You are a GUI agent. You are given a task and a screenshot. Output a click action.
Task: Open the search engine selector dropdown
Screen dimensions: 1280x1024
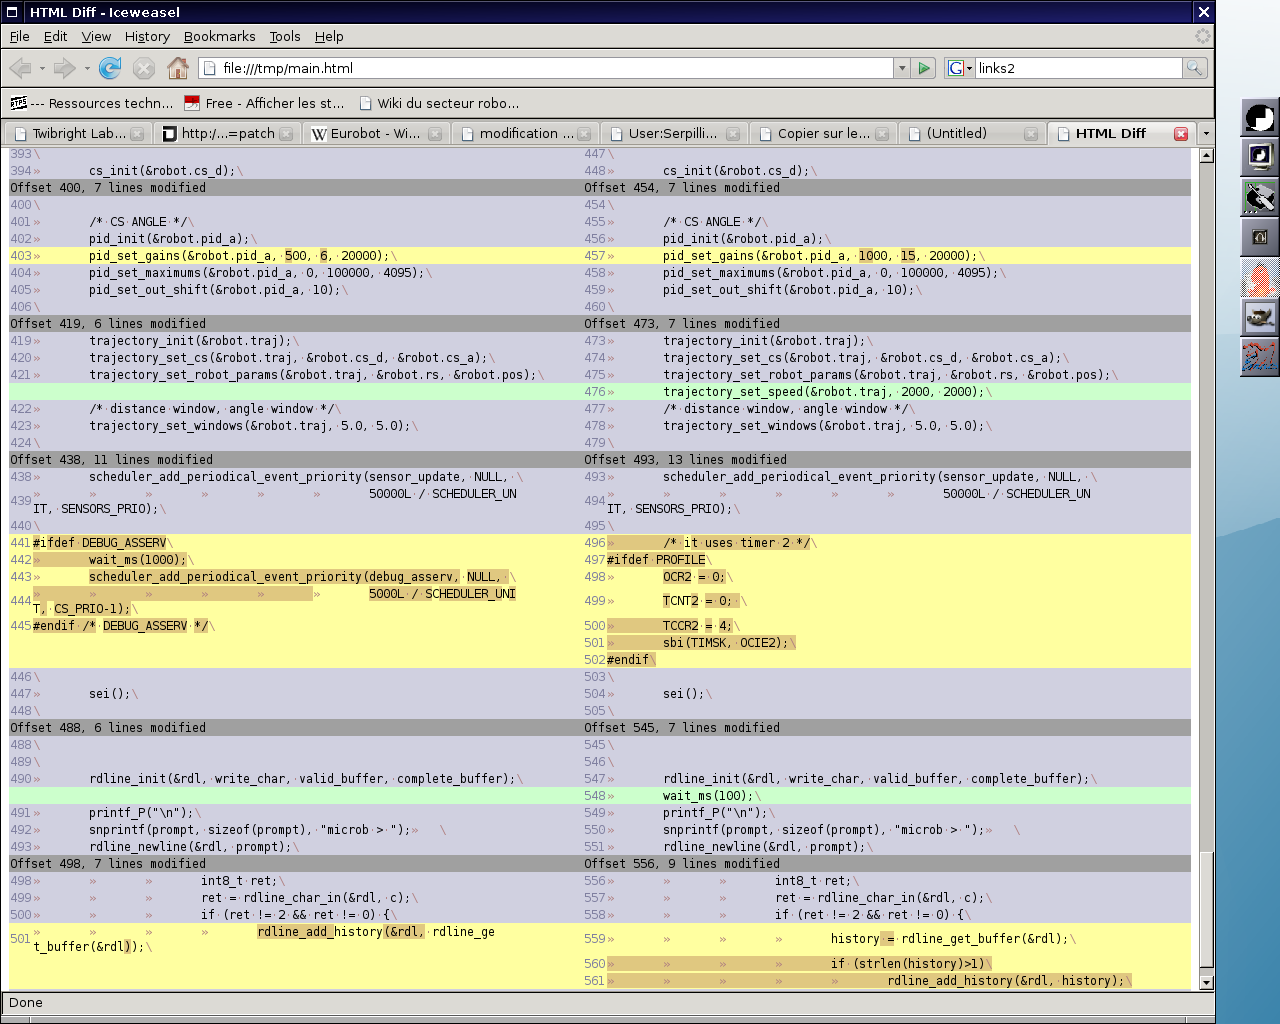pyautogui.click(x=959, y=68)
